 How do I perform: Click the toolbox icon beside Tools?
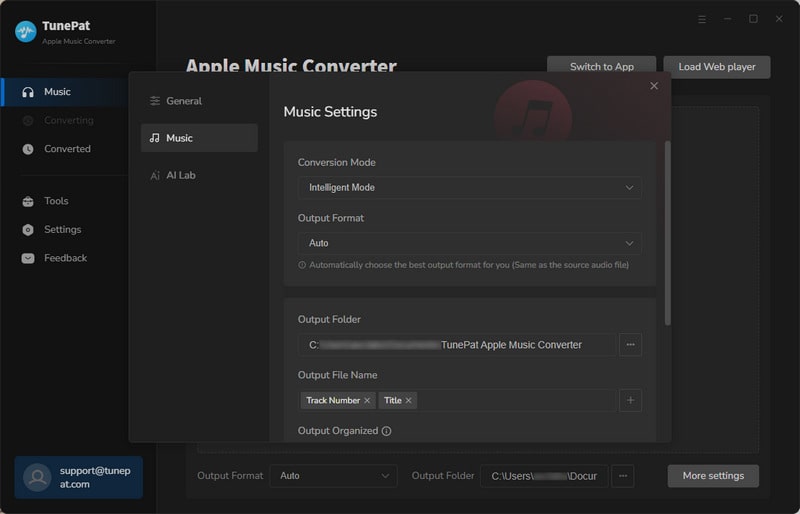pyautogui.click(x=28, y=201)
